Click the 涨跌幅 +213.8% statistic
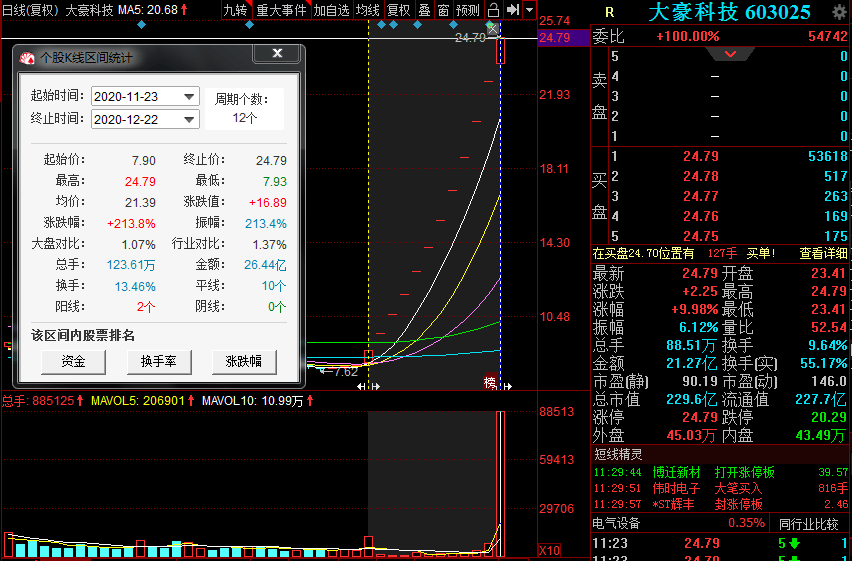 [x=131, y=223]
